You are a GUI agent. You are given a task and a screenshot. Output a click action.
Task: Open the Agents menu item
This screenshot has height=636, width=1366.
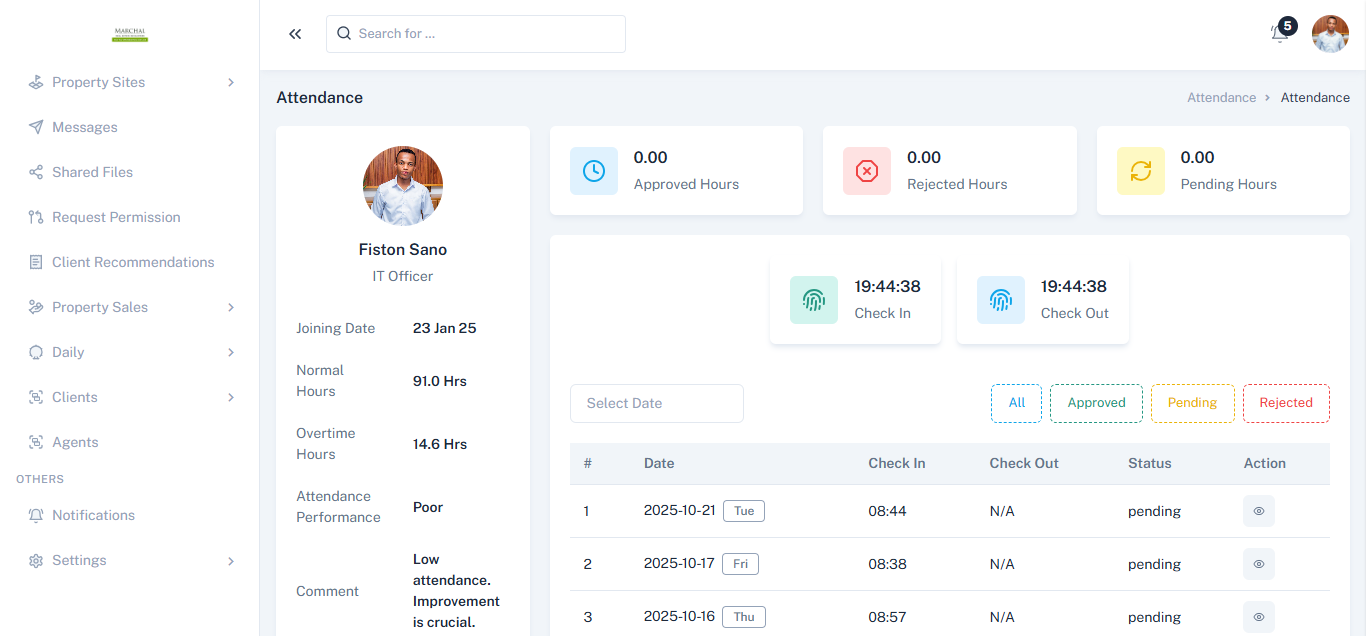pos(75,442)
